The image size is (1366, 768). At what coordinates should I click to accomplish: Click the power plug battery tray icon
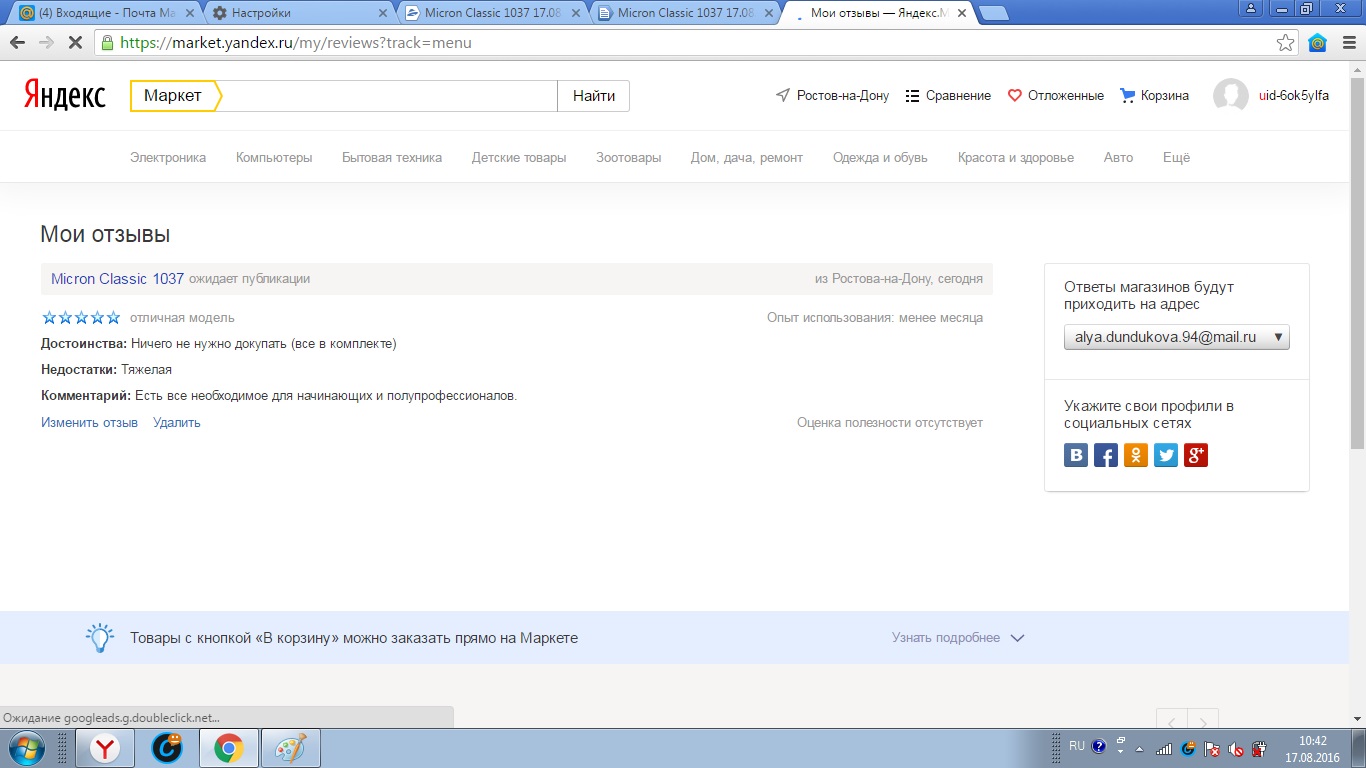tap(1260, 748)
